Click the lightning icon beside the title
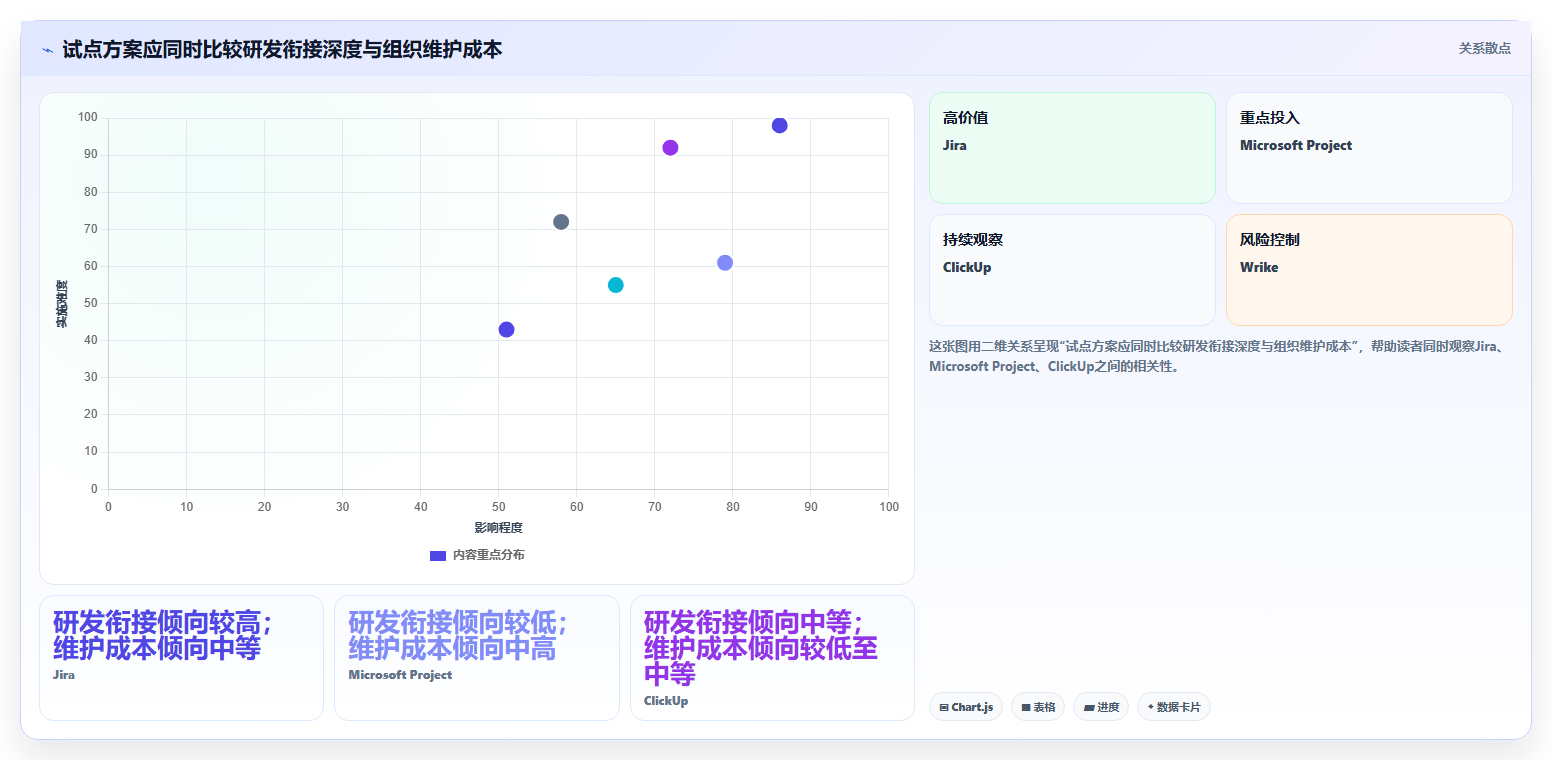This screenshot has width=1552, height=760. point(47,49)
